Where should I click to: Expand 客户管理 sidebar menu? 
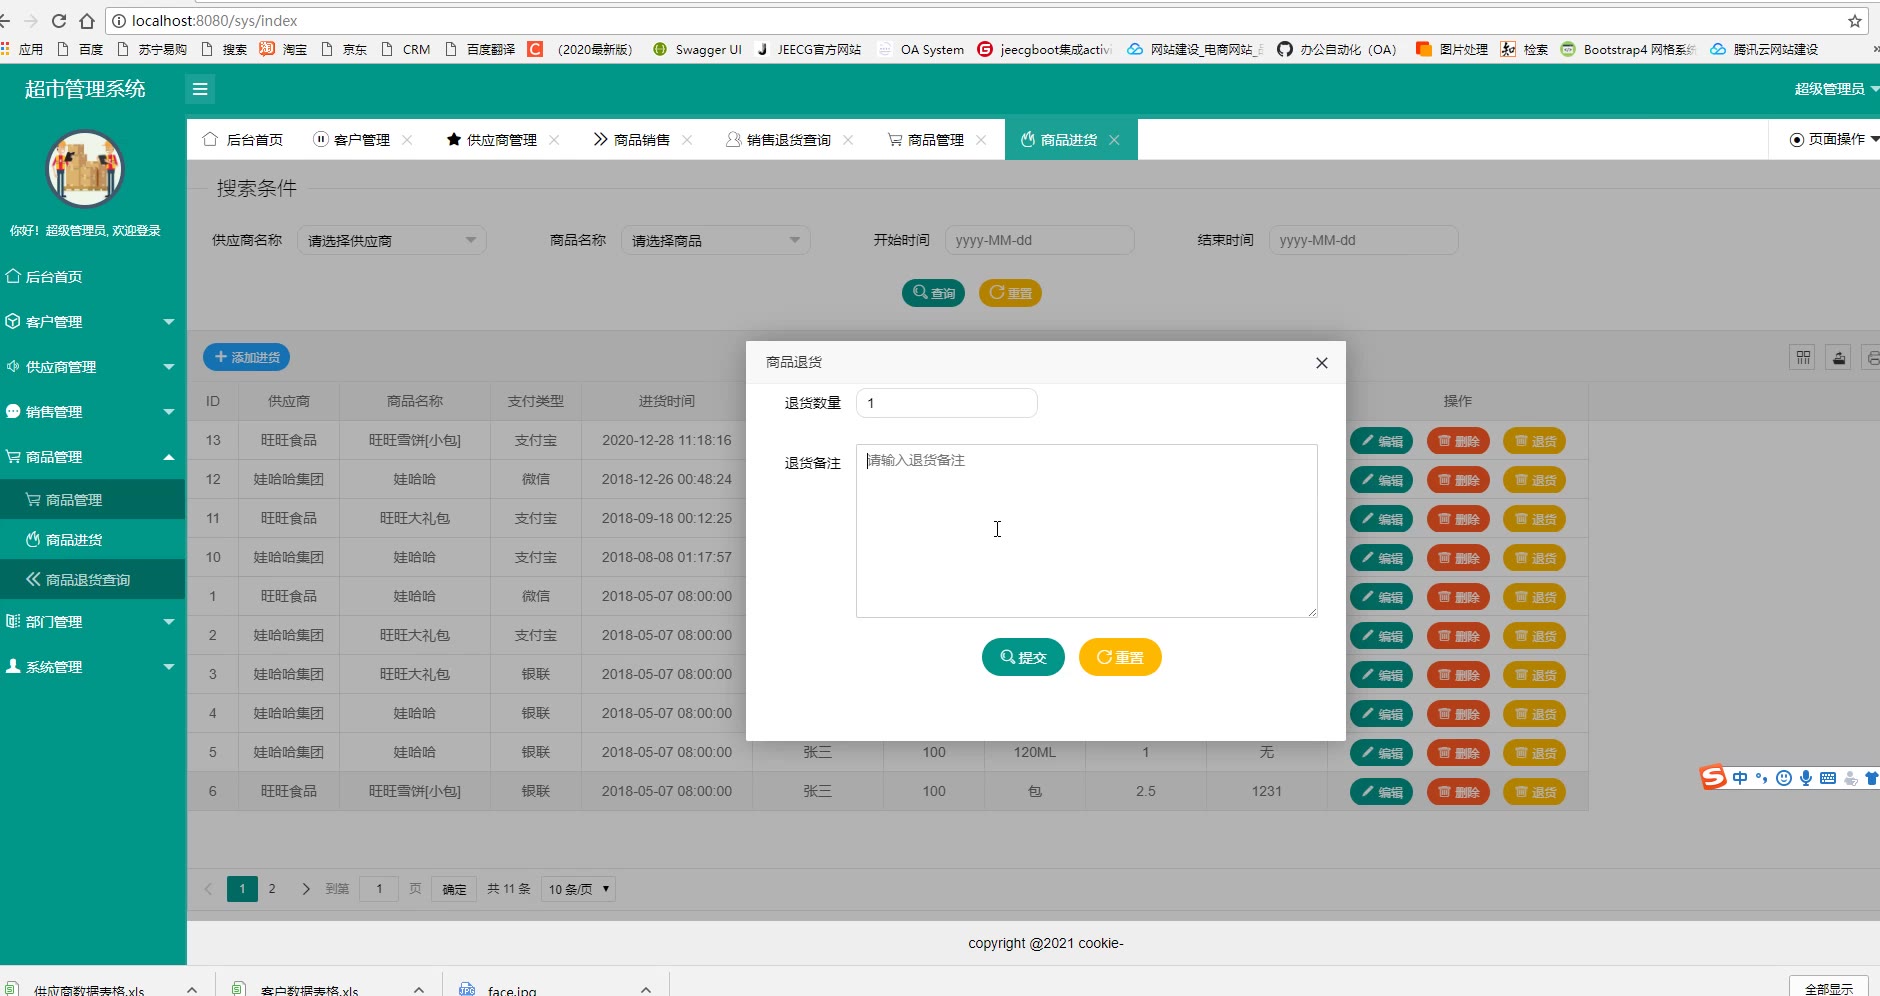tap(92, 322)
